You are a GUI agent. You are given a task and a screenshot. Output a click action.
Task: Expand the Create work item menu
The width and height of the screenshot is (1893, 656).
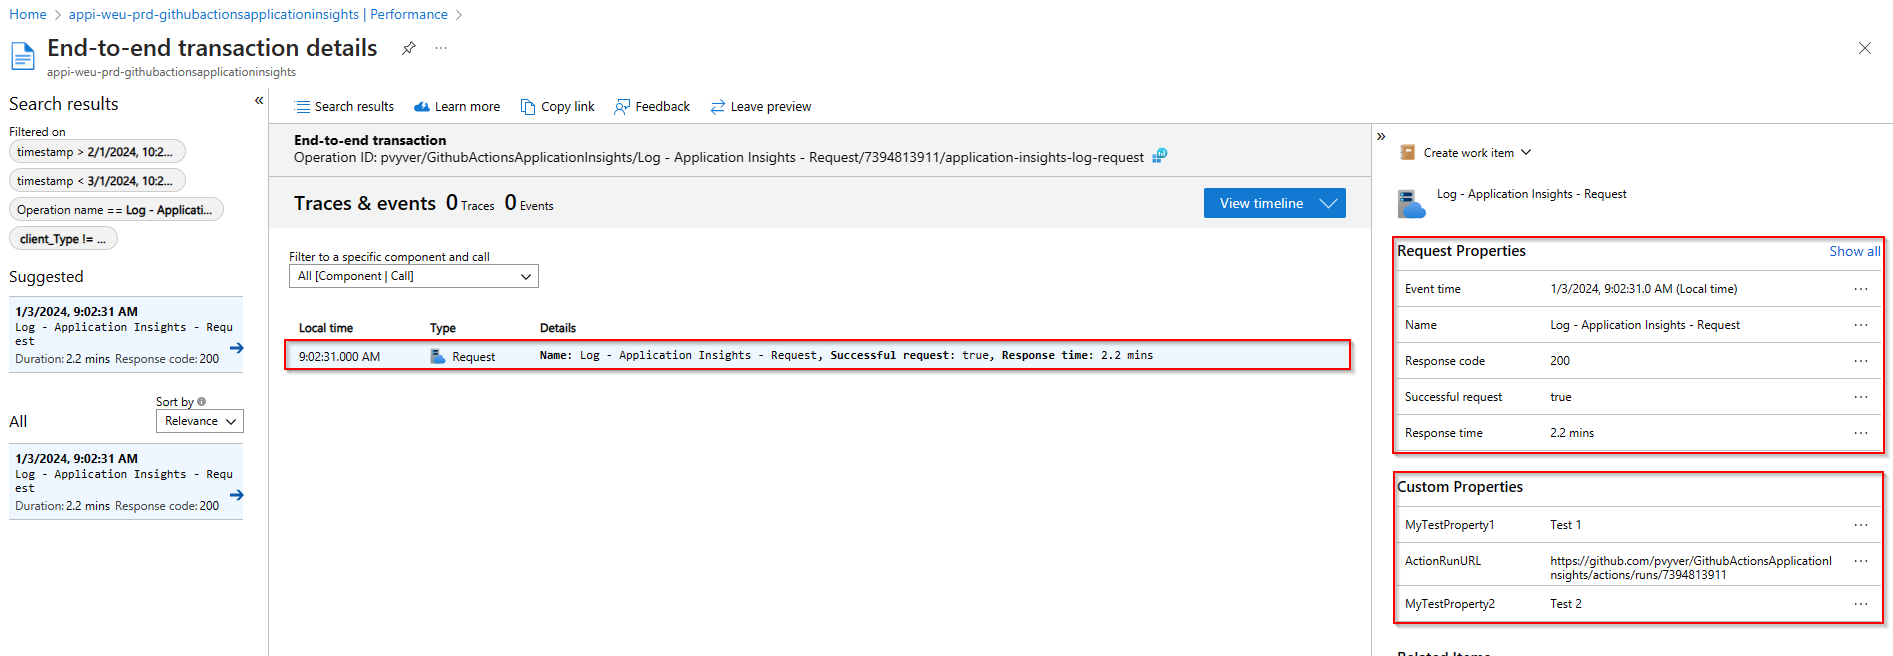pos(1466,153)
